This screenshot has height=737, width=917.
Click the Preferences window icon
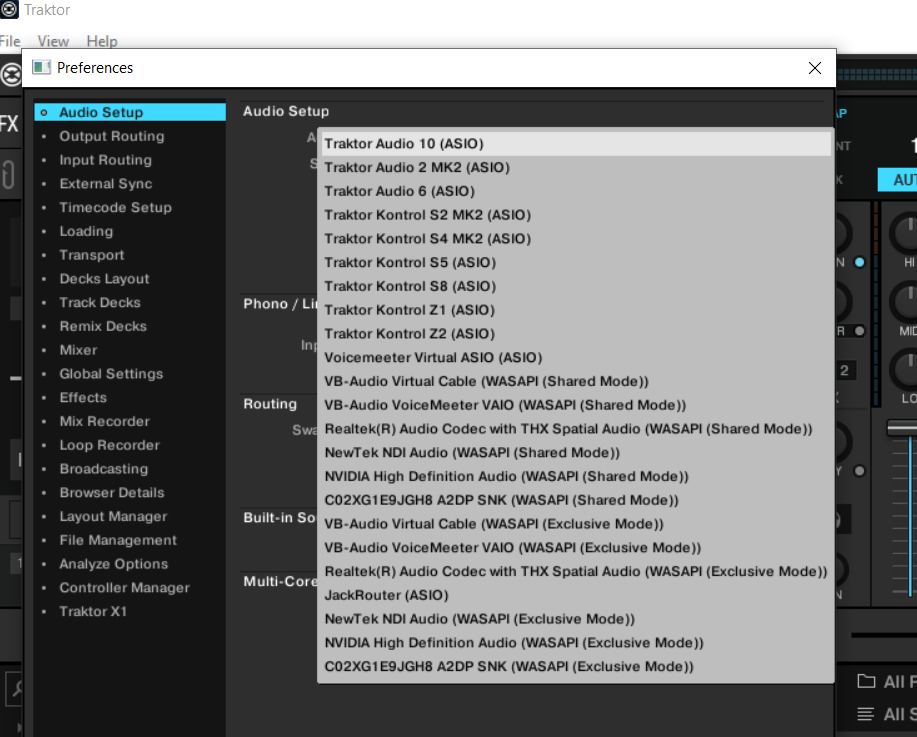click(x=41, y=68)
